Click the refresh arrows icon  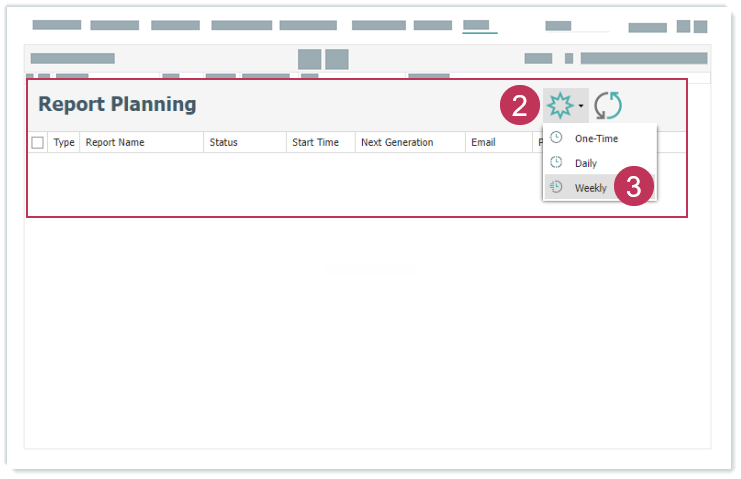coord(608,105)
